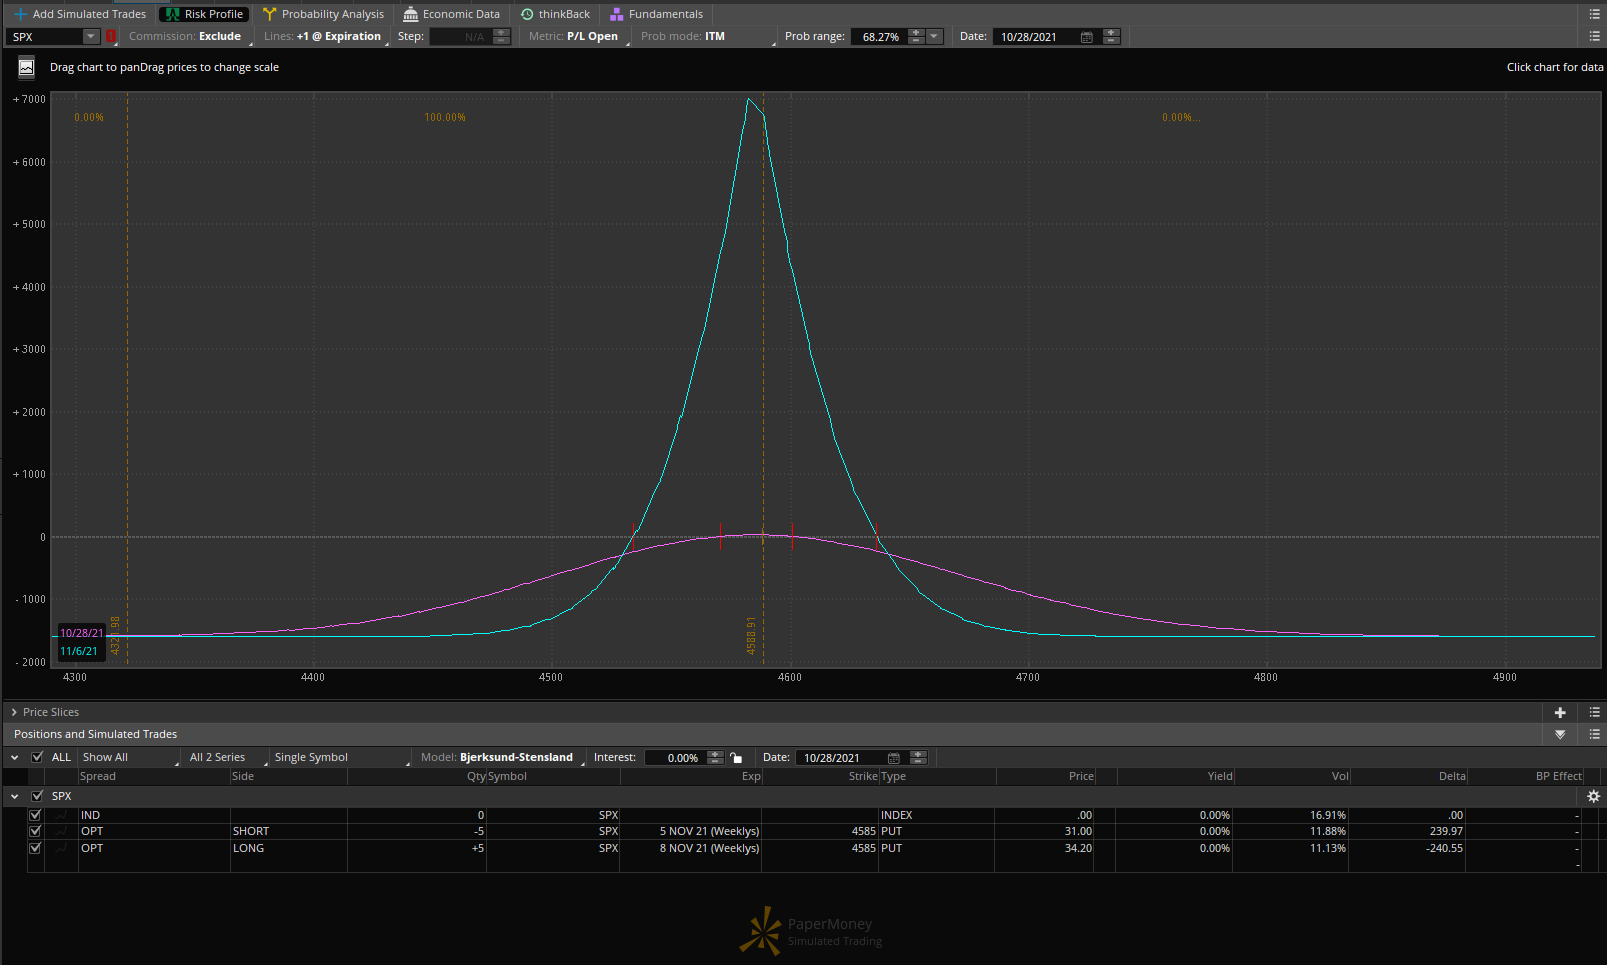Open the Model Bjerksund-Stensland dropdown
The height and width of the screenshot is (965, 1607).
point(515,757)
